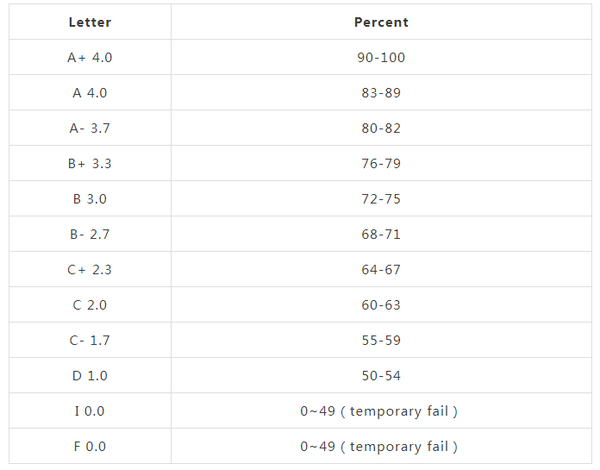The width and height of the screenshot is (600, 470).
Task: Select the 80-82 percent cell
Action: click(x=381, y=128)
